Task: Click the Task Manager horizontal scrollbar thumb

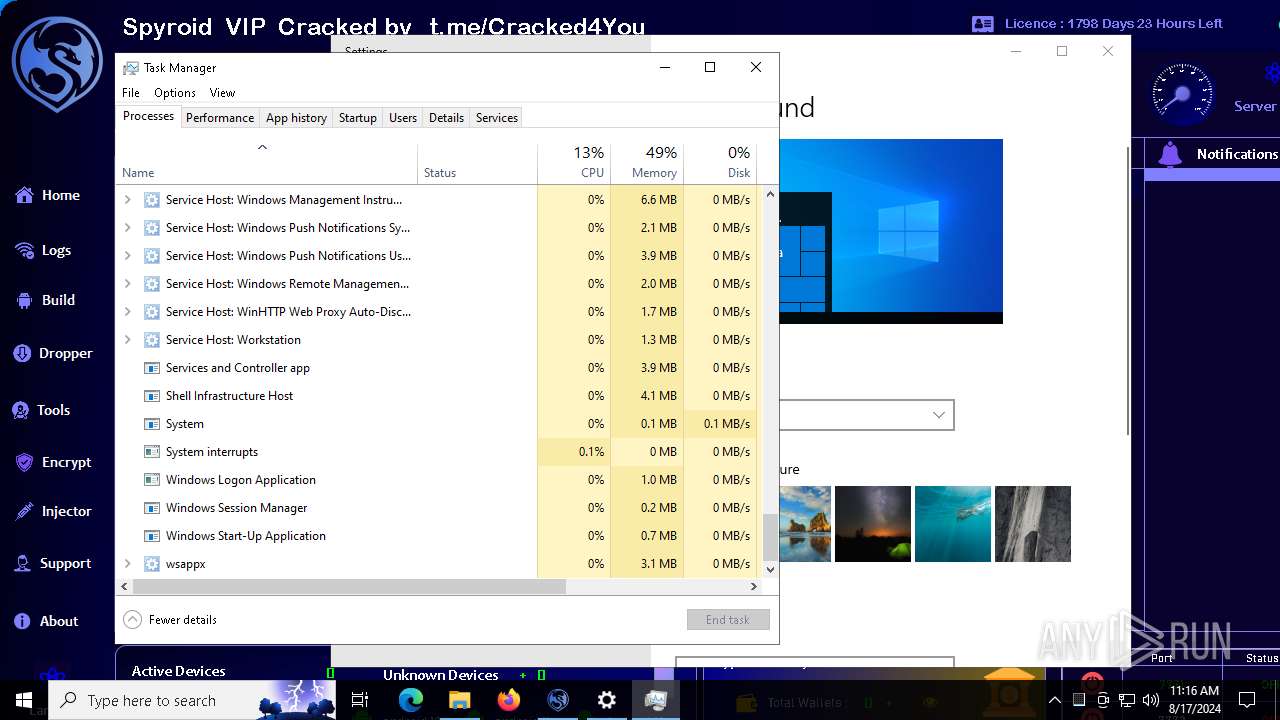Action: tap(348, 587)
